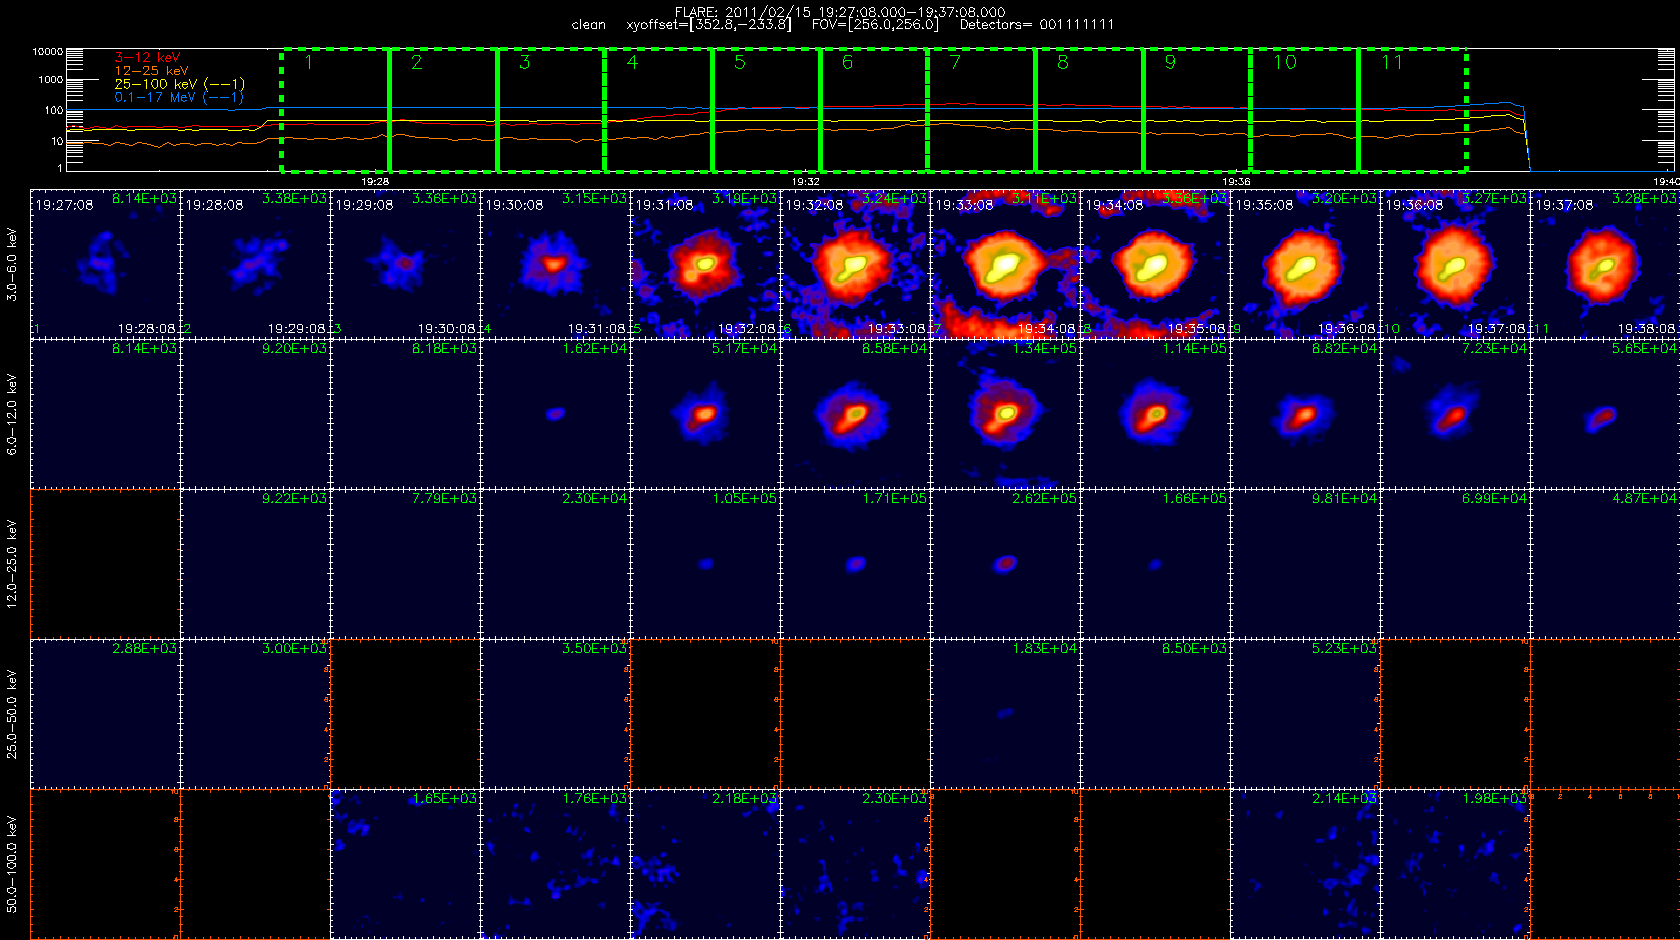The image size is (1680, 940).
Task: Open the 50-100 keV image with peak 2.18E+03
Action: [x=705, y=864]
